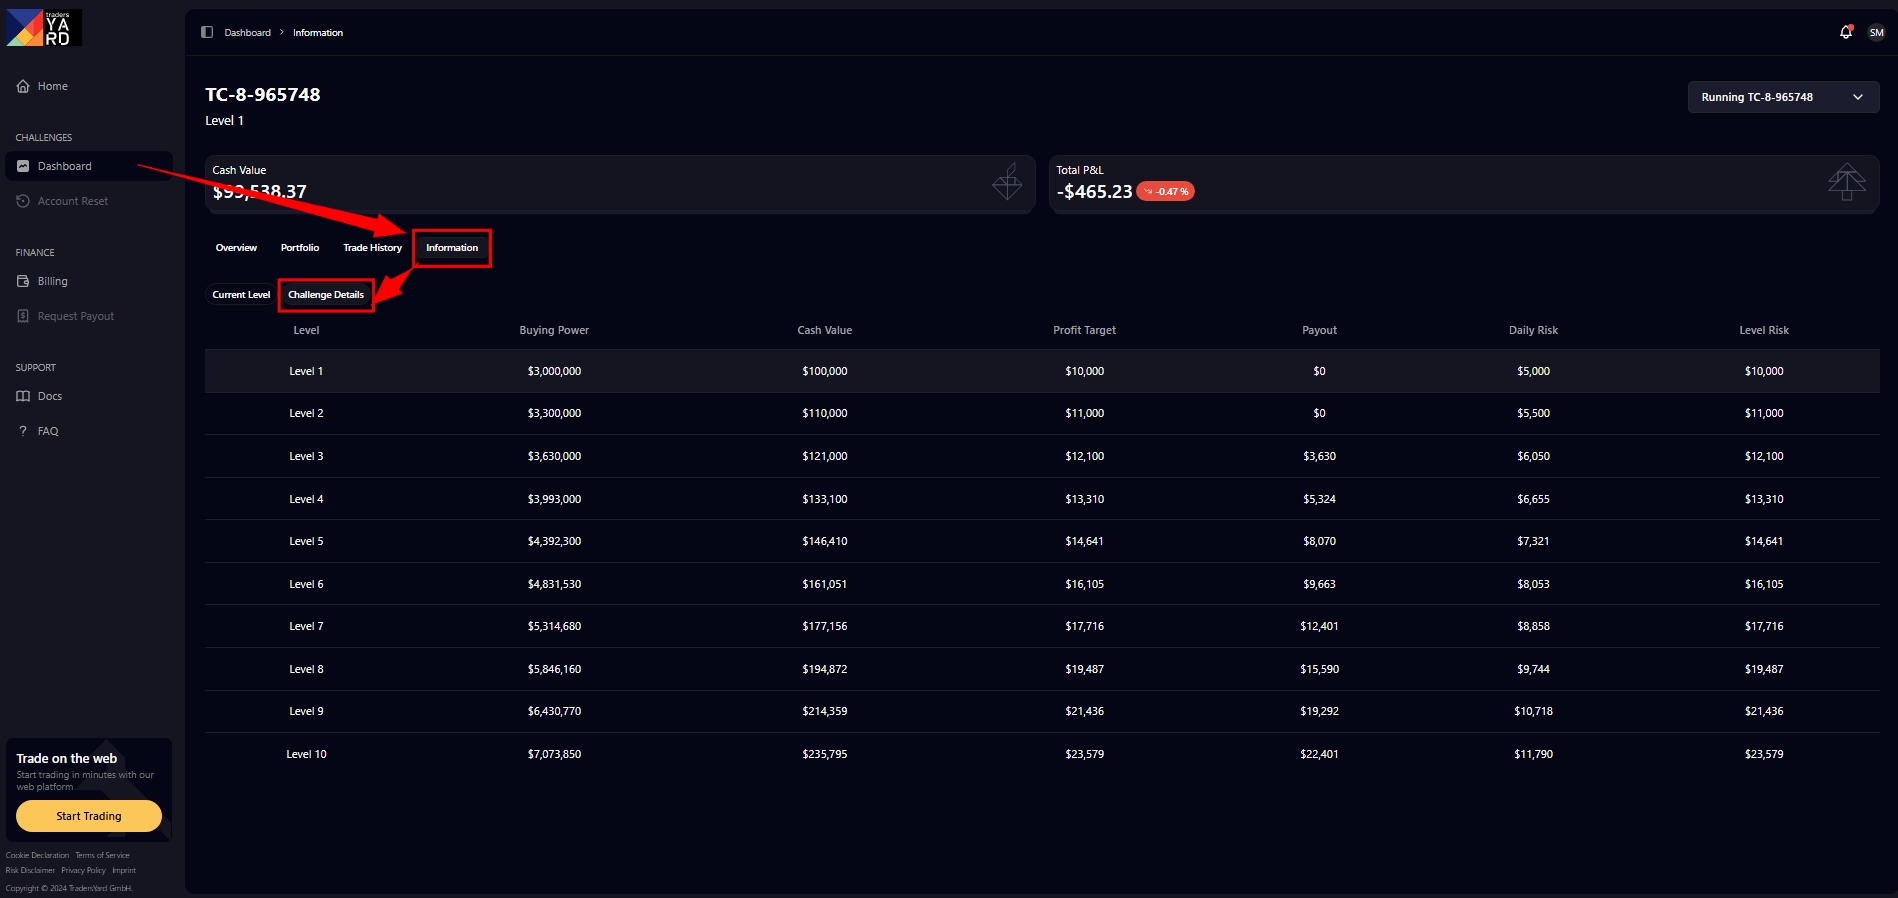Screen dimensions: 1898x898
Task: Open the Privacy Policy footer link
Action: (83, 870)
